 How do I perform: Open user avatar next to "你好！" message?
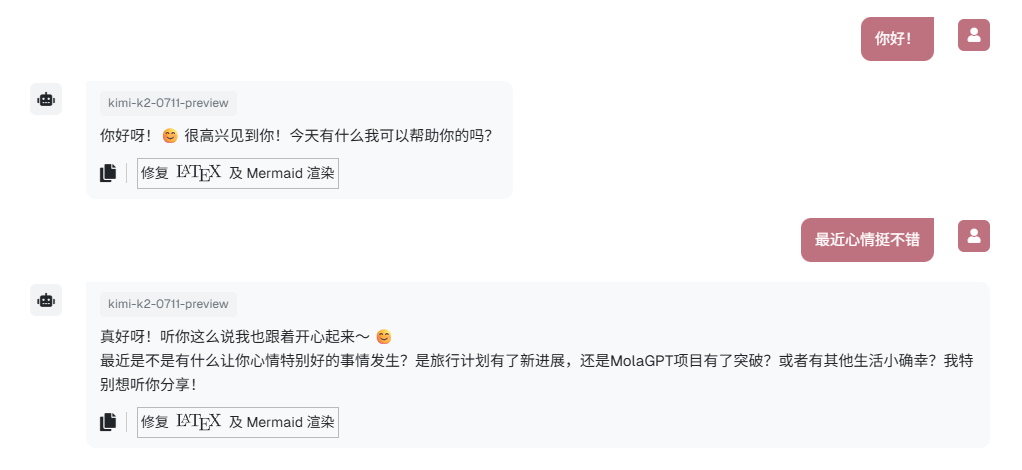(x=974, y=35)
